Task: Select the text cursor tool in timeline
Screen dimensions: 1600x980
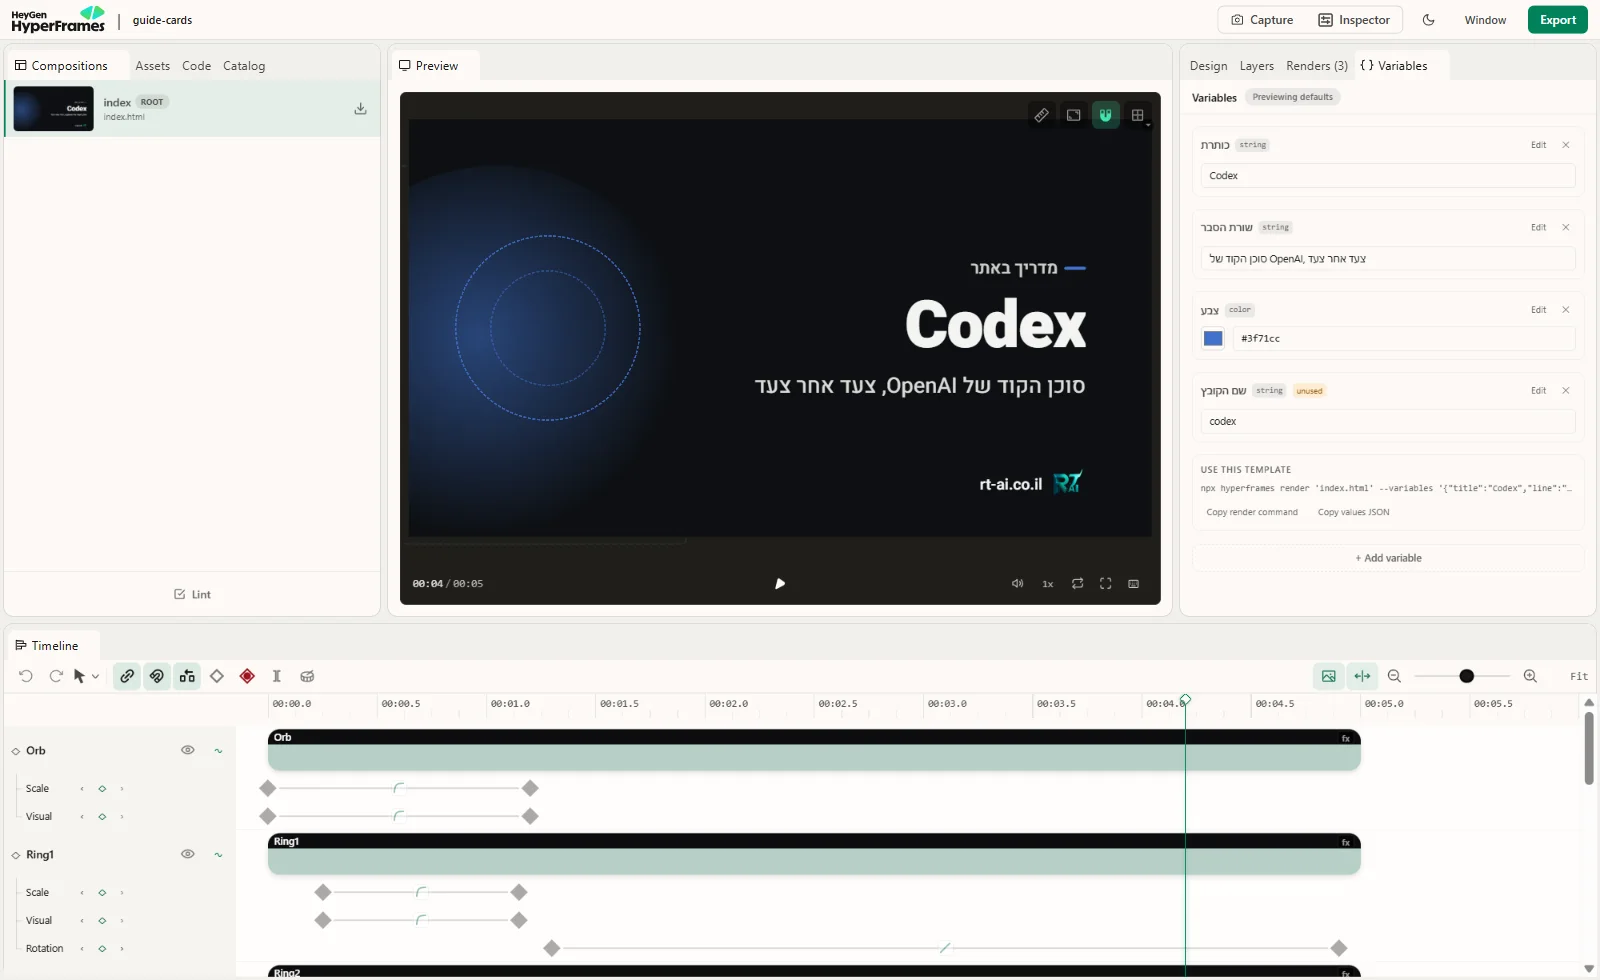Action: [277, 676]
